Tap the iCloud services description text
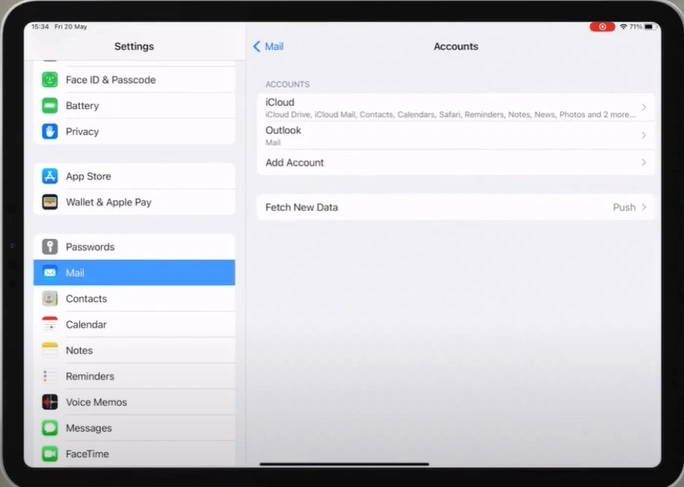Screen dimensions: 684x487 (x=450, y=115)
